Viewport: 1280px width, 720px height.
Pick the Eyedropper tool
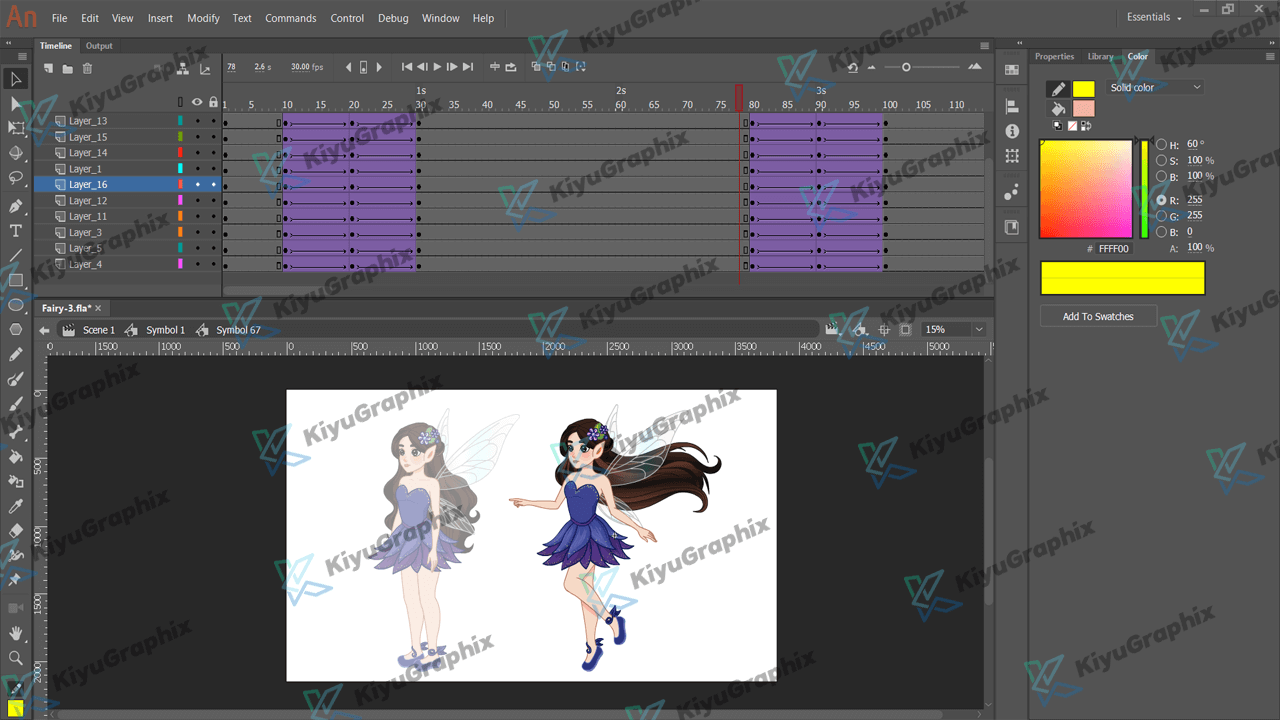tap(16, 506)
